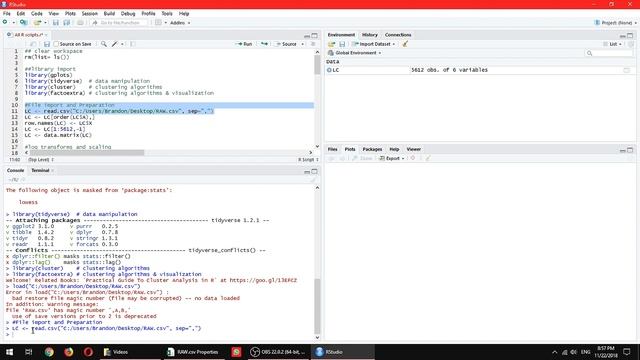Open the File menu

[x=7, y=13]
